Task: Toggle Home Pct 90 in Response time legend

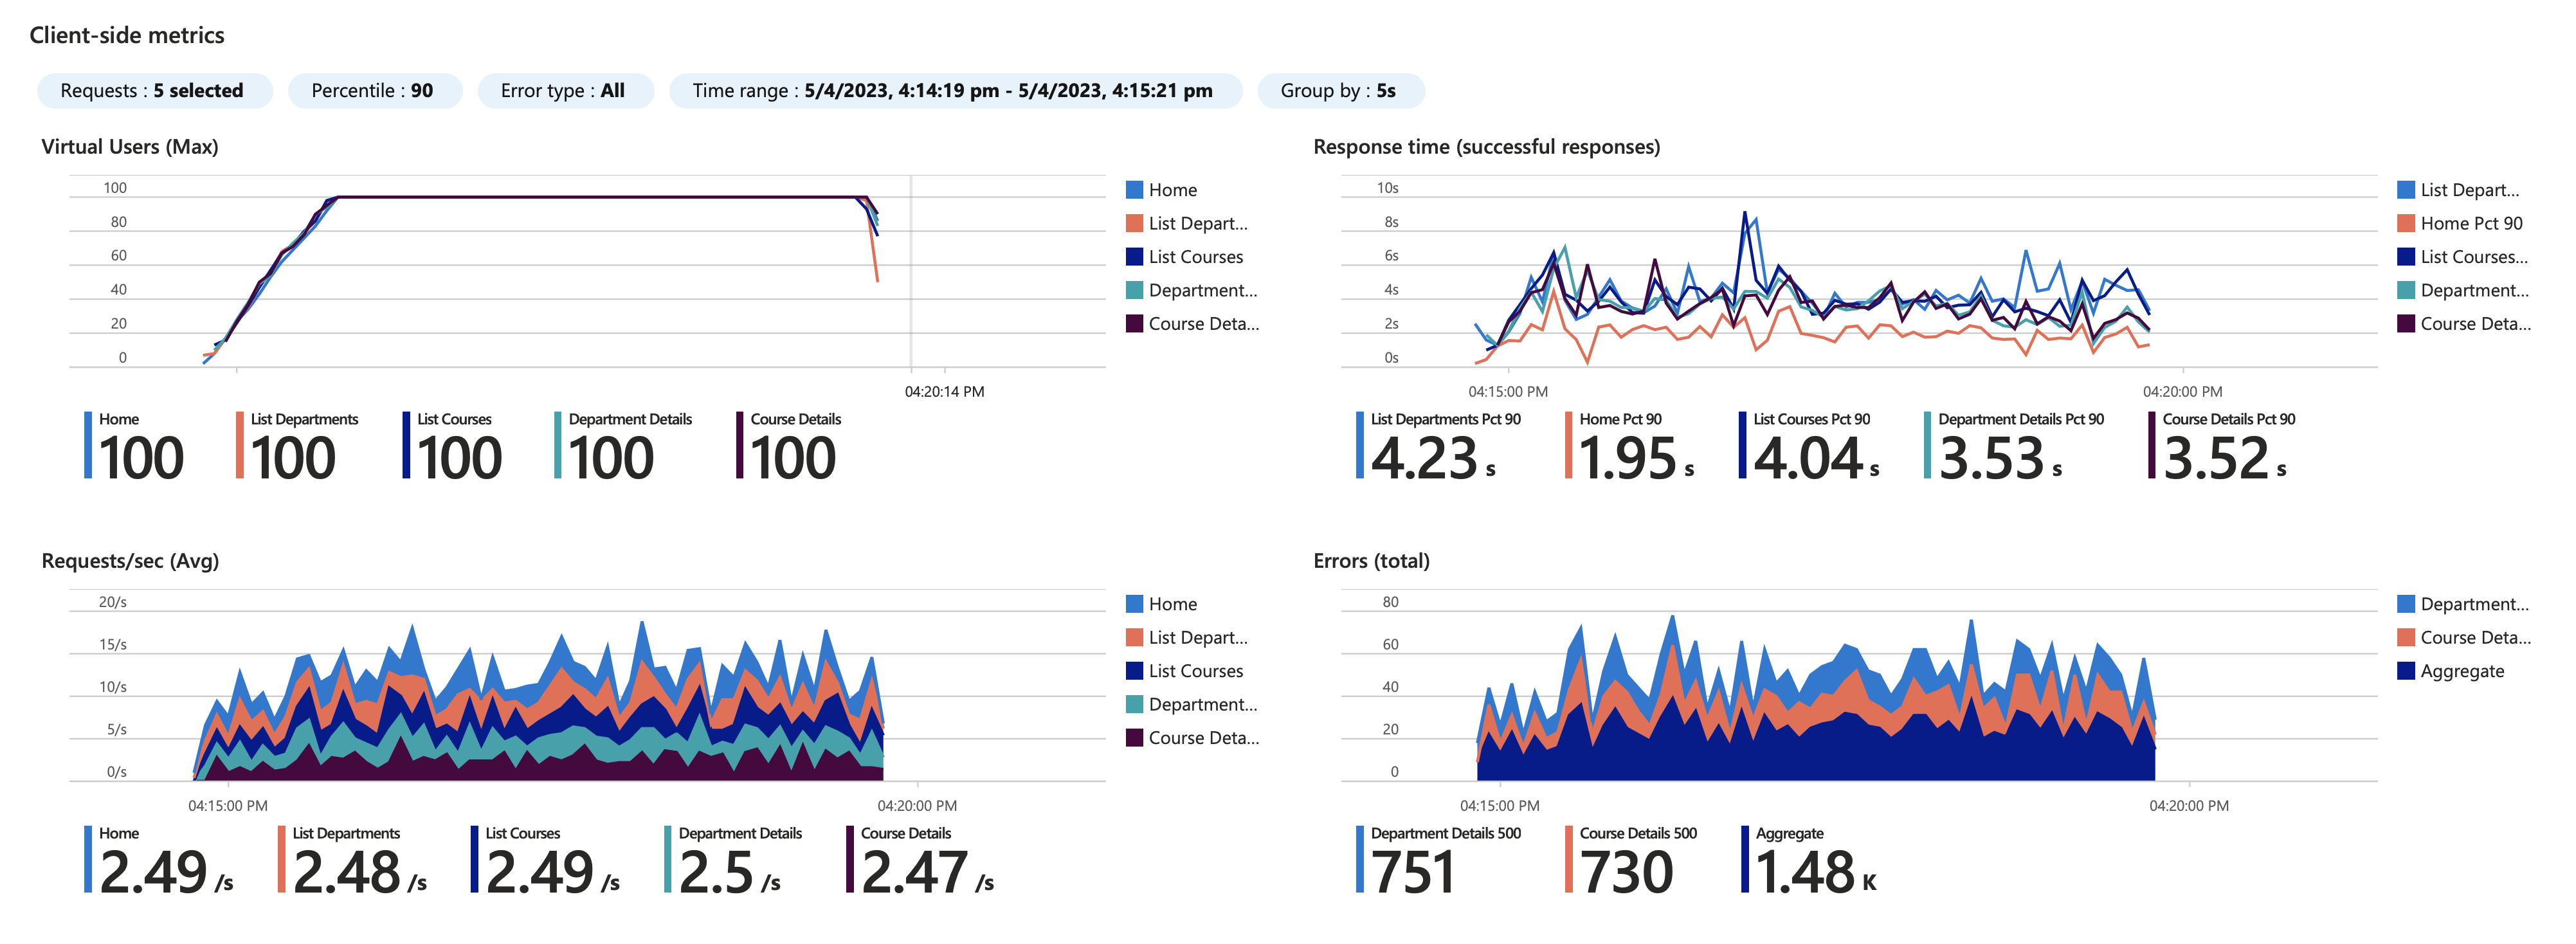Action: (2470, 224)
